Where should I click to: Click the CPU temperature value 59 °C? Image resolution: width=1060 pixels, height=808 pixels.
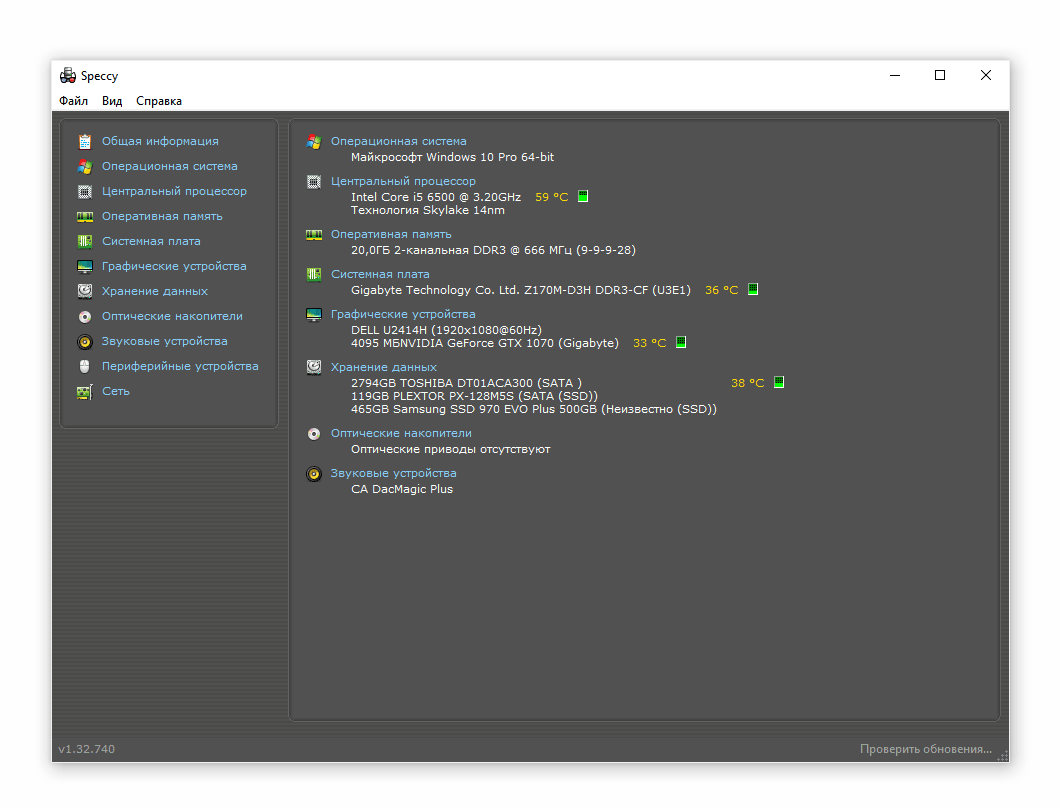(552, 197)
